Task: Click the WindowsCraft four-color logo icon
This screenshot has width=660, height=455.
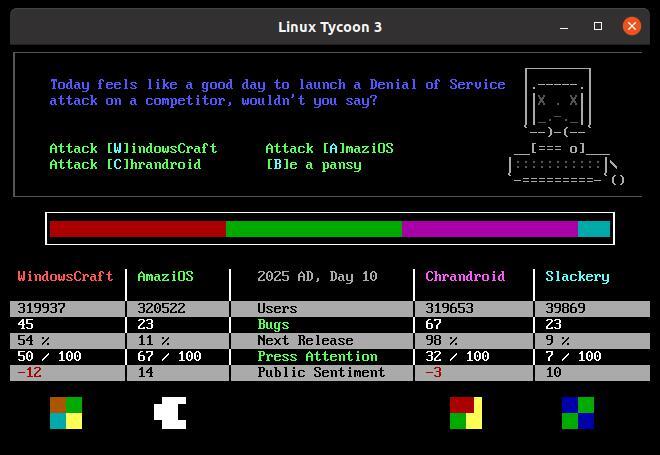Action: point(66,413)
